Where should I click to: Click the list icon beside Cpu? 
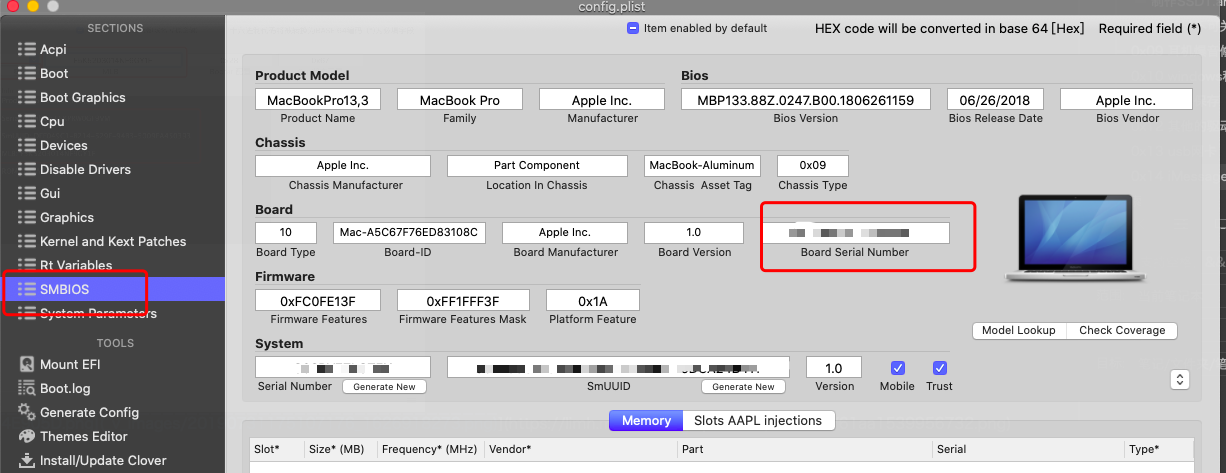click(x=27, y=121)
